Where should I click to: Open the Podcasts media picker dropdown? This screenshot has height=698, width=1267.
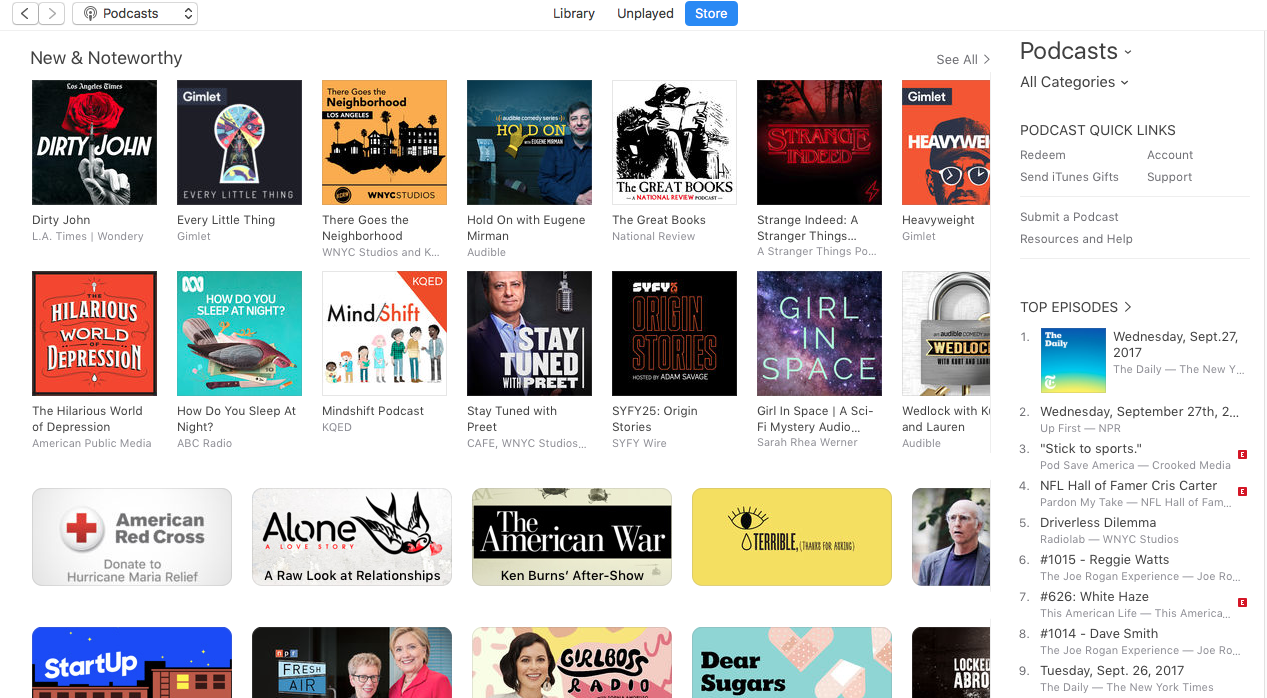point(135,13)
